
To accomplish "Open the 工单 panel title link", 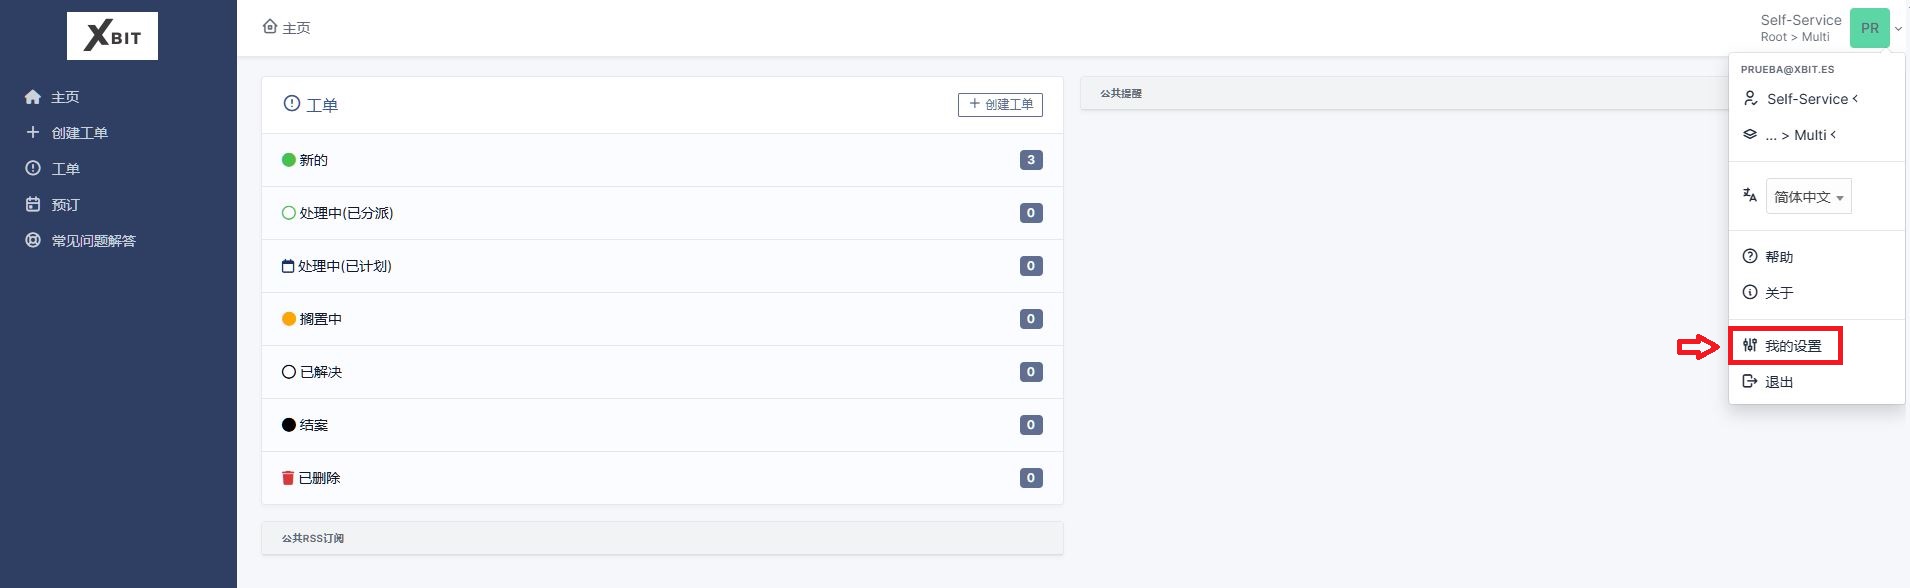I will coord(322,105).
